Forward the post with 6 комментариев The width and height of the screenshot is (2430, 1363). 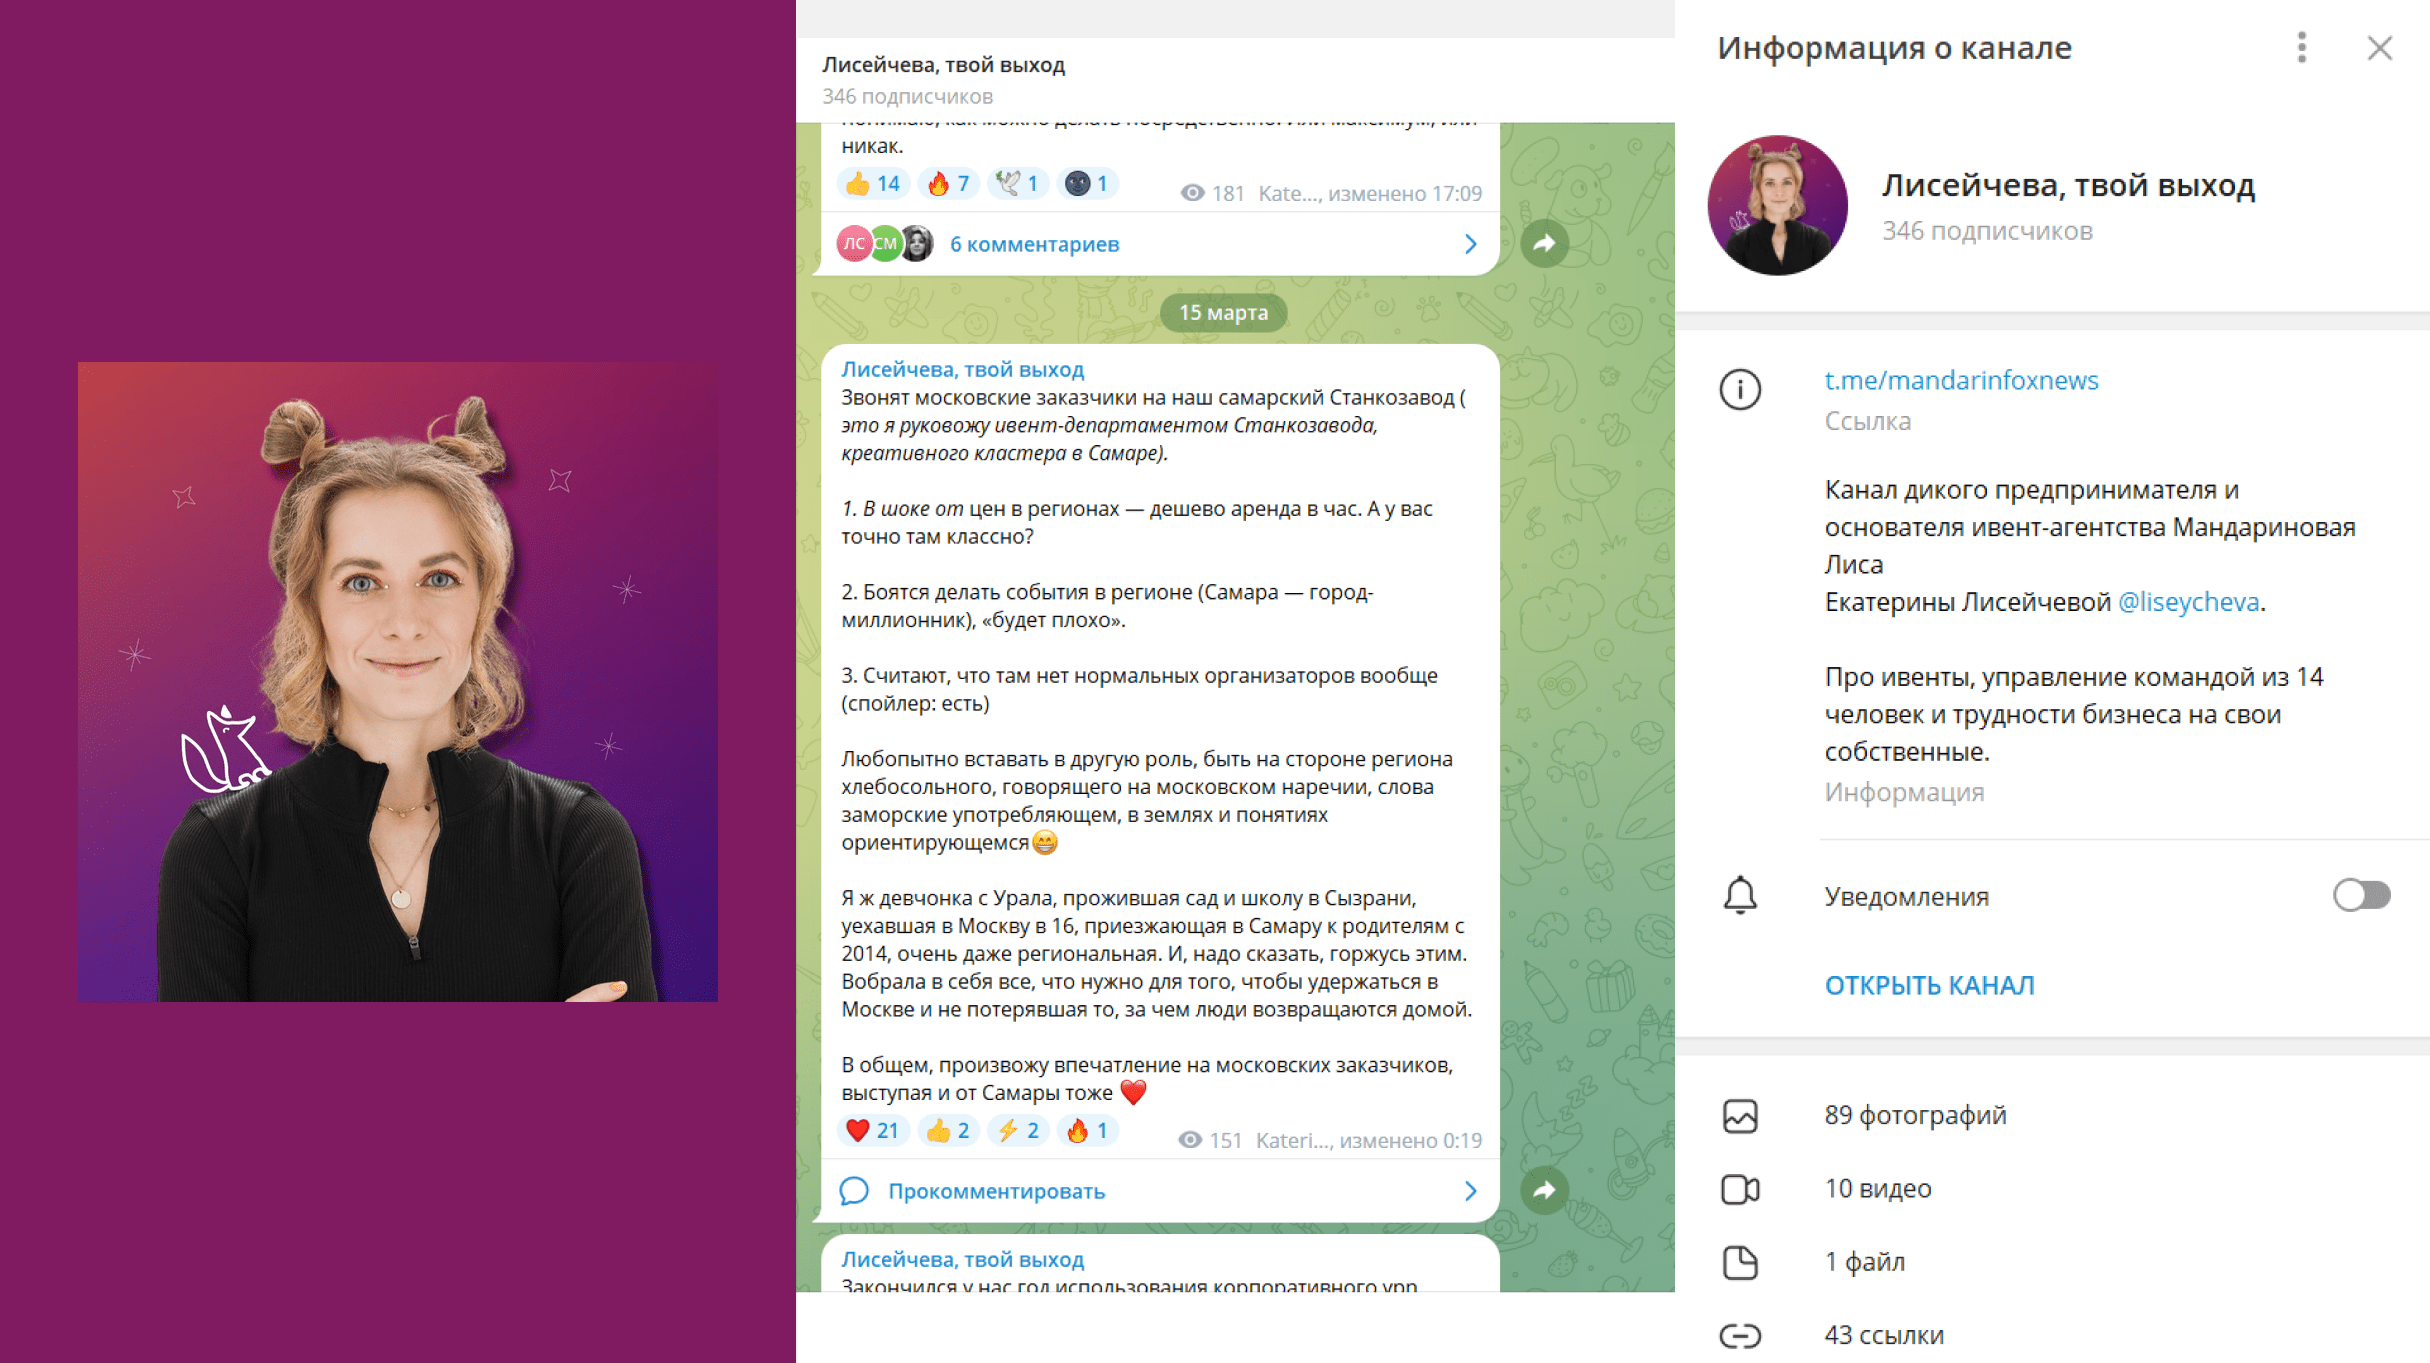click(x=1544, y=242)
